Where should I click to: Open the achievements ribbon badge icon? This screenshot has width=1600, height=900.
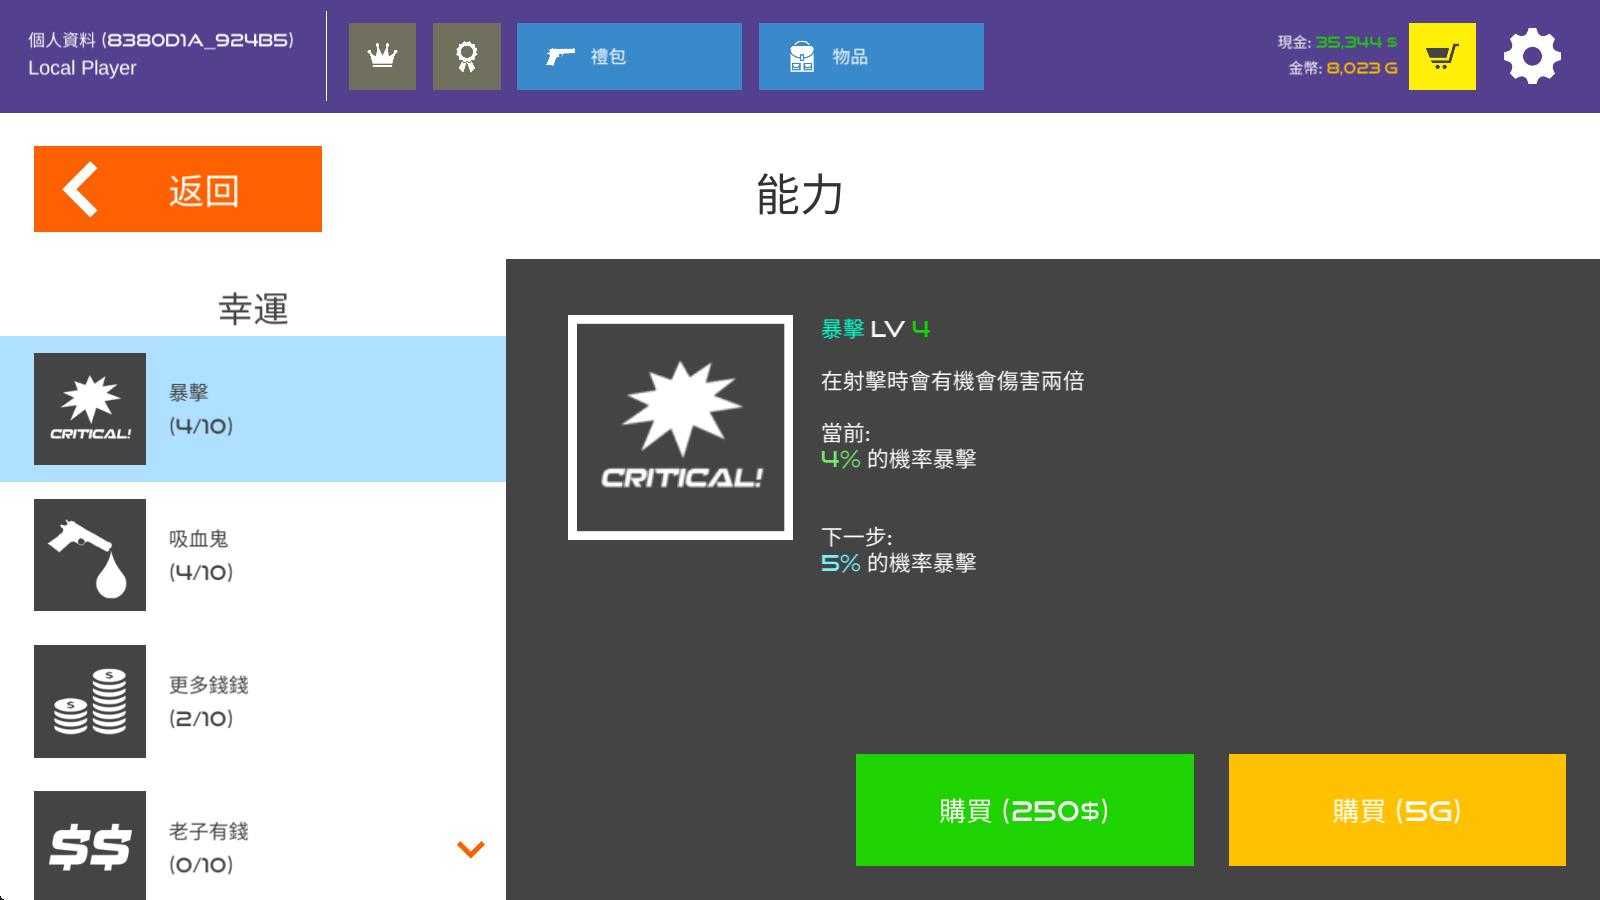point(466,57)
